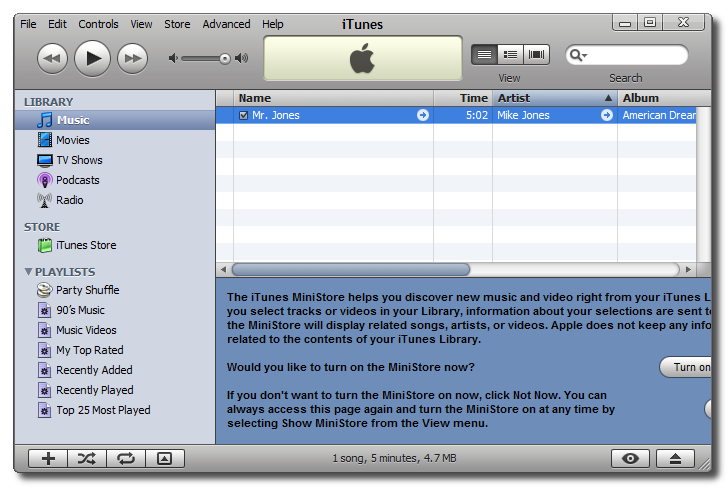Switch to Cover Flow view

(x=537, y=55)
